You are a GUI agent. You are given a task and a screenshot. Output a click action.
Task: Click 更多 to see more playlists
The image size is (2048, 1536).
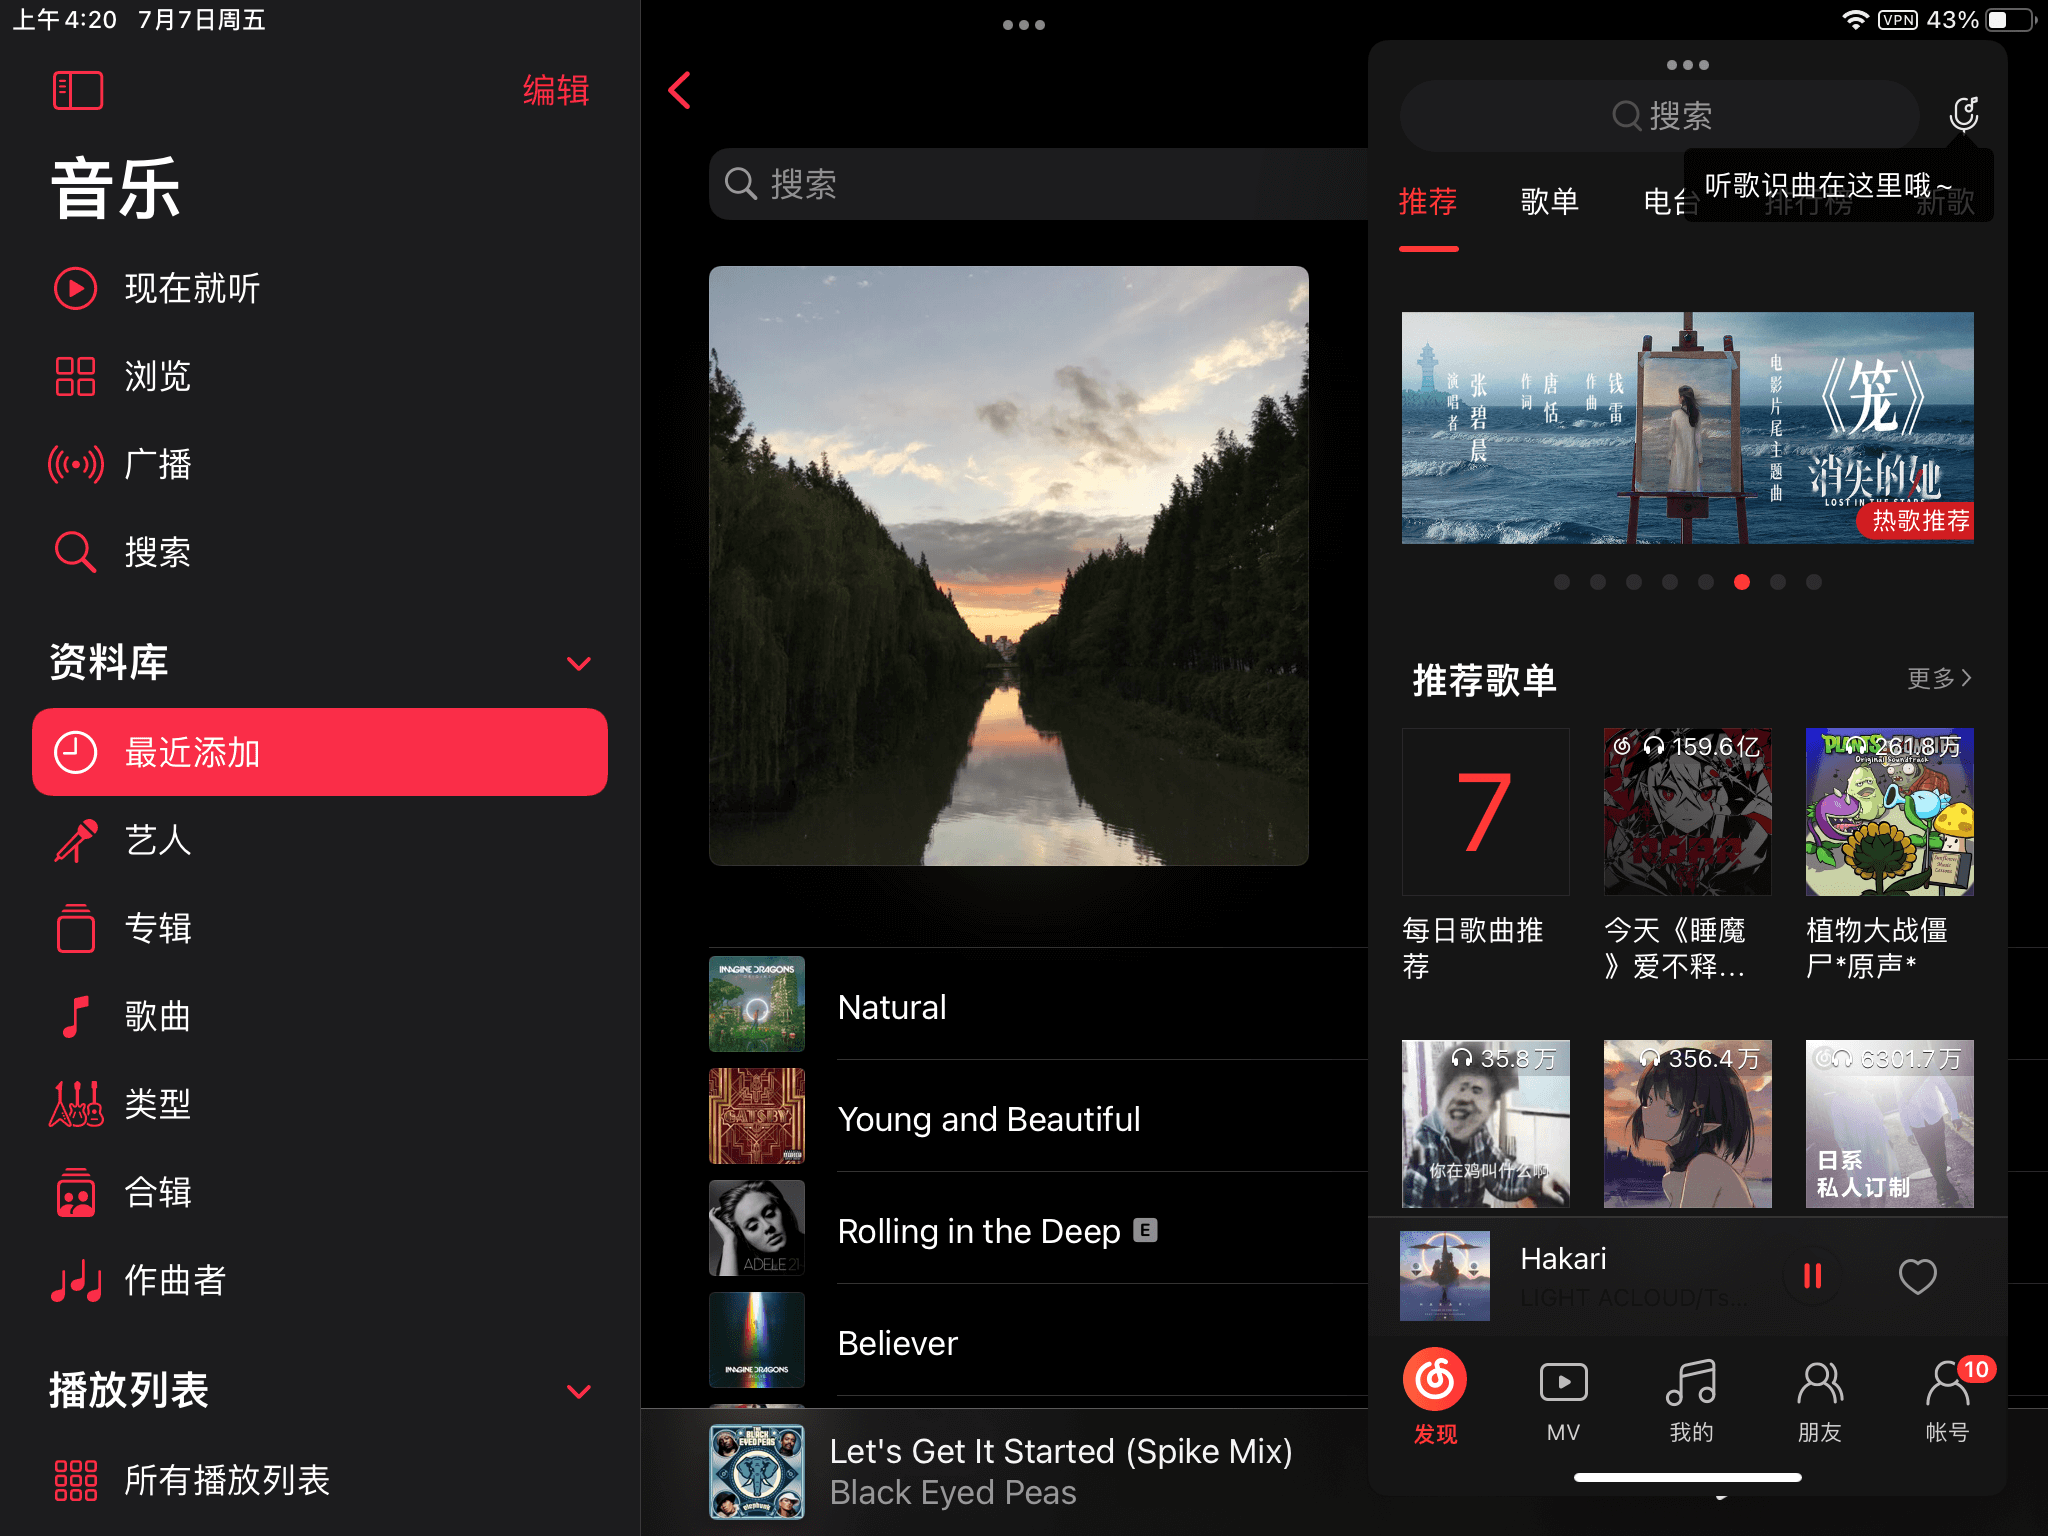tap(1942, 676)
